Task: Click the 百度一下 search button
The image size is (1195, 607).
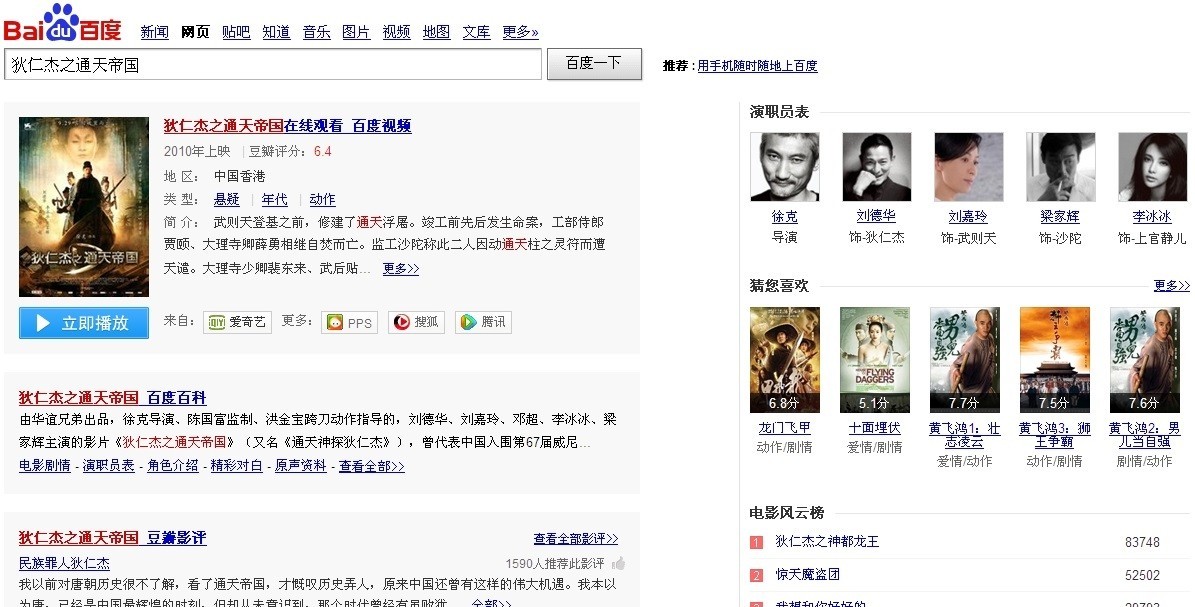Action: (x=594, y=64)
